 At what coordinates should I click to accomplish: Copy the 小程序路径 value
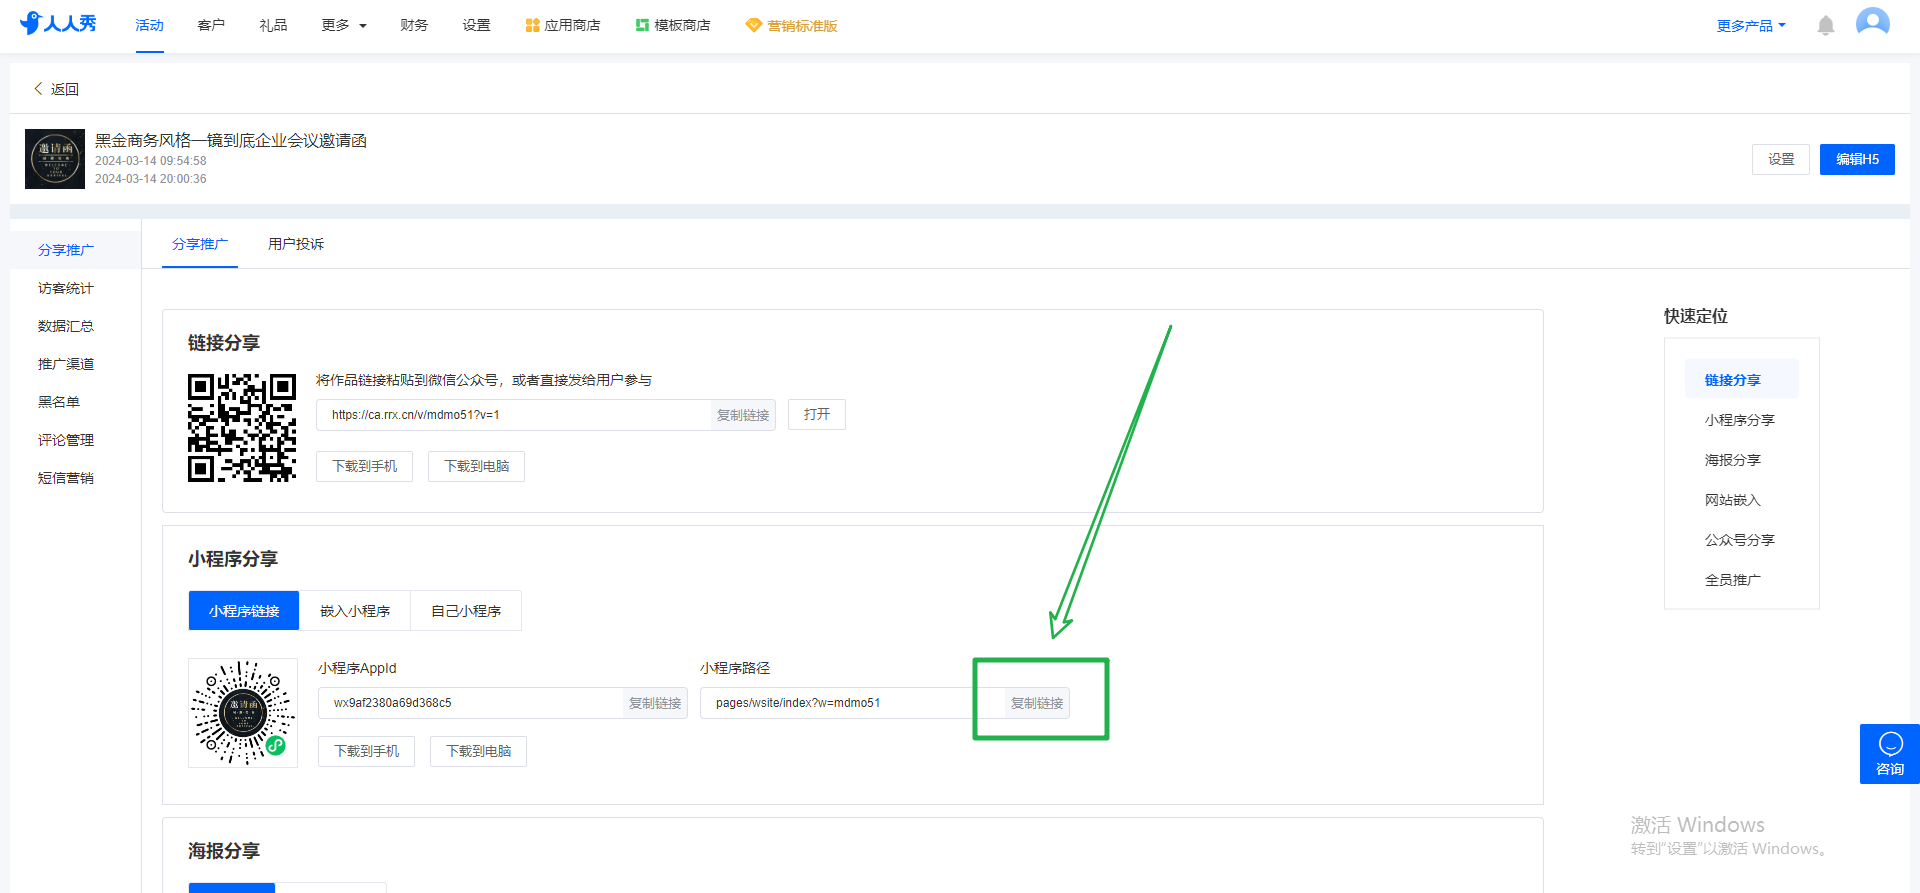(x=1037, y=703)
